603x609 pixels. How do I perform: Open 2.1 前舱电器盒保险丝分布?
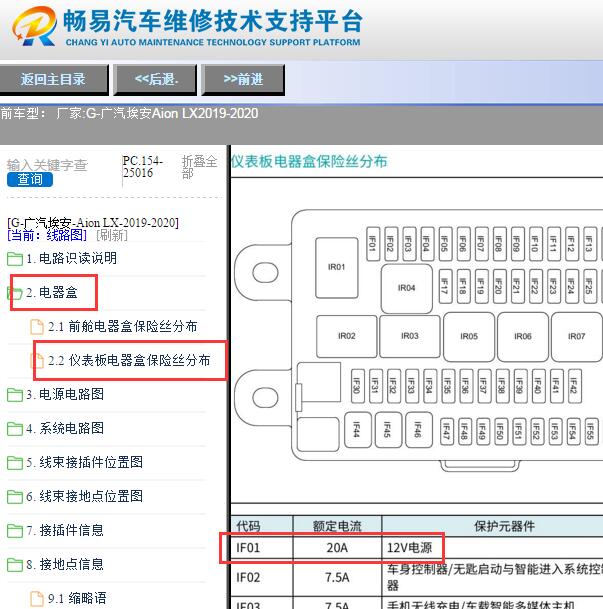coord(123,326)
